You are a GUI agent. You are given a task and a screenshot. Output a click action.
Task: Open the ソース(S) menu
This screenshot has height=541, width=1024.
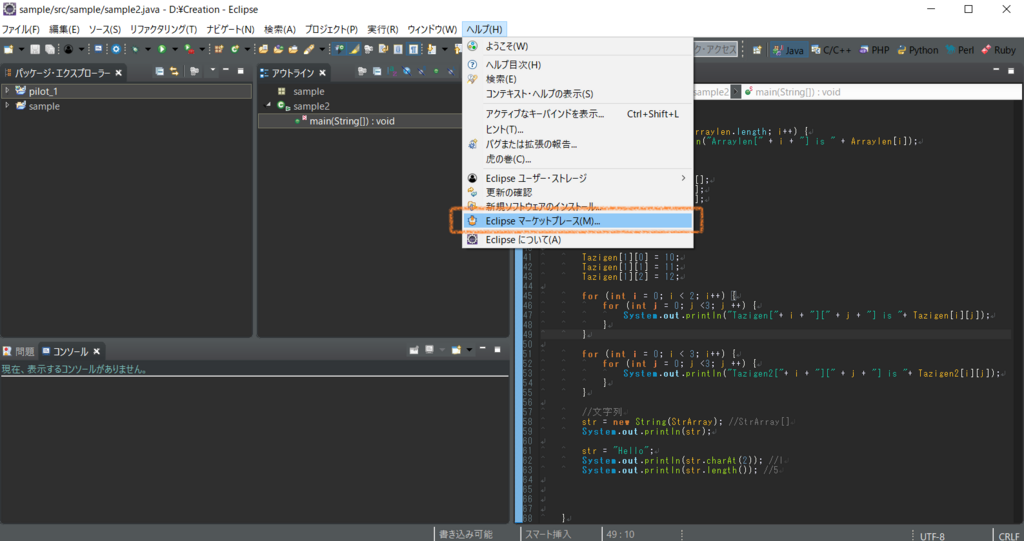click(x=104, y=29)
